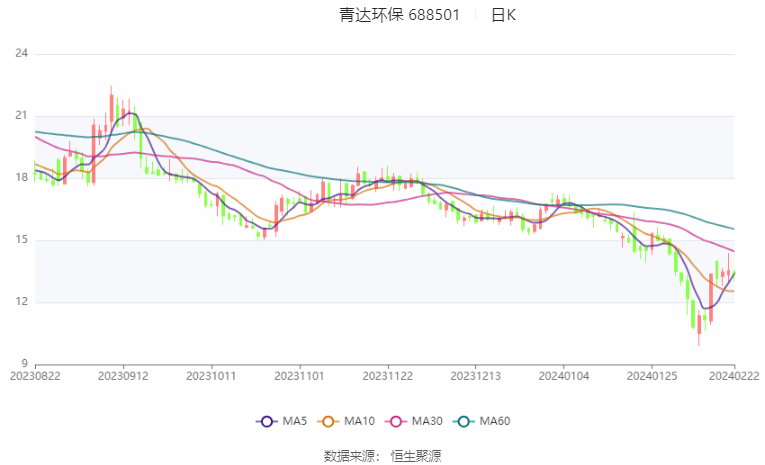
Task: Toggle the MA30 legend item
Action: pyautogui.click(x=414, y=421)
